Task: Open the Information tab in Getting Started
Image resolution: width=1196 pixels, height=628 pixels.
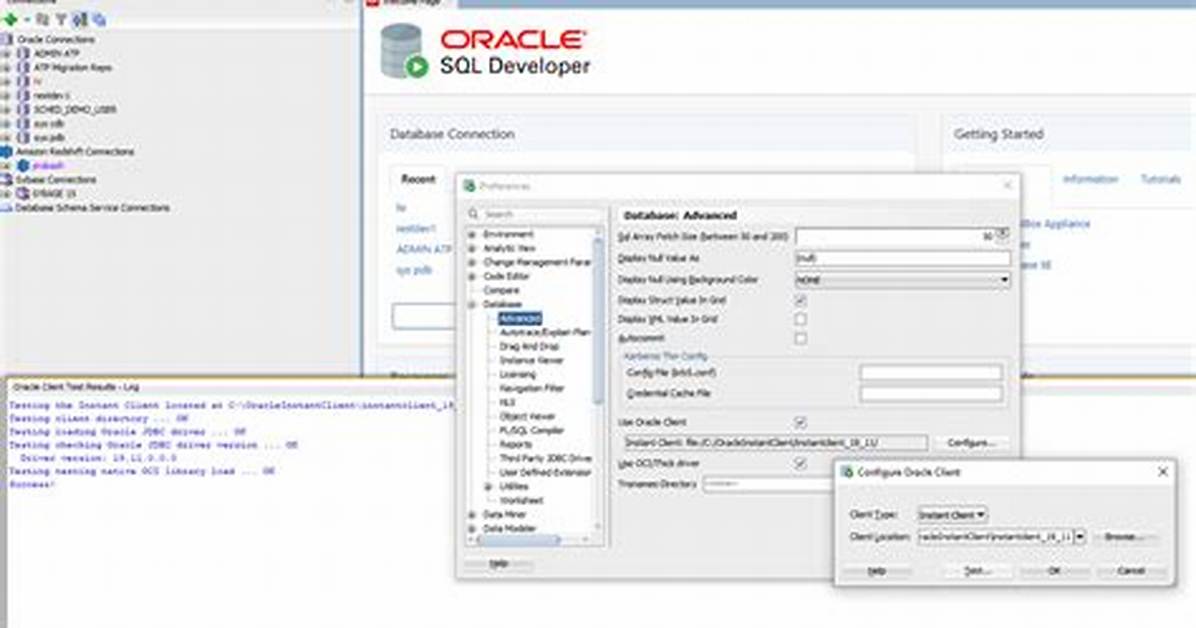Action: pos(1090,179)
